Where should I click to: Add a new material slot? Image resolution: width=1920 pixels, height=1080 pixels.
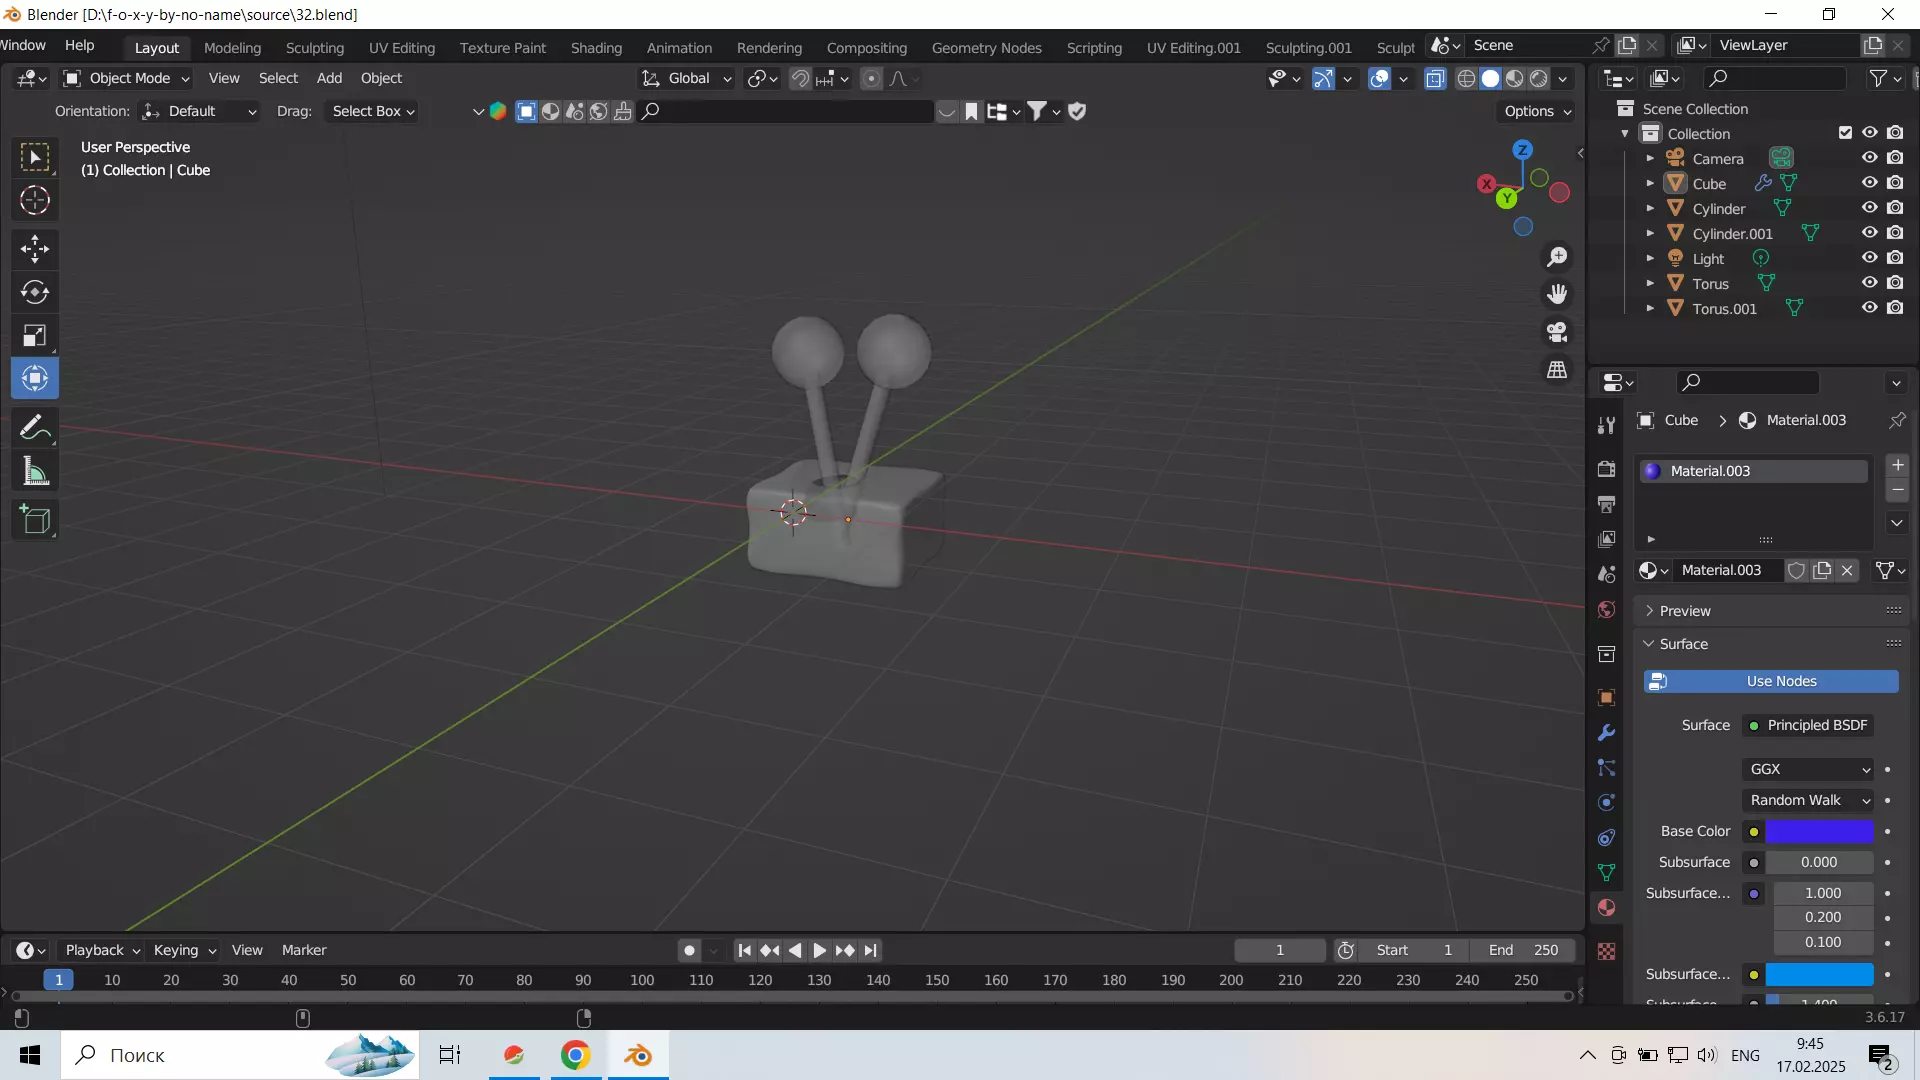(1897, 465)
